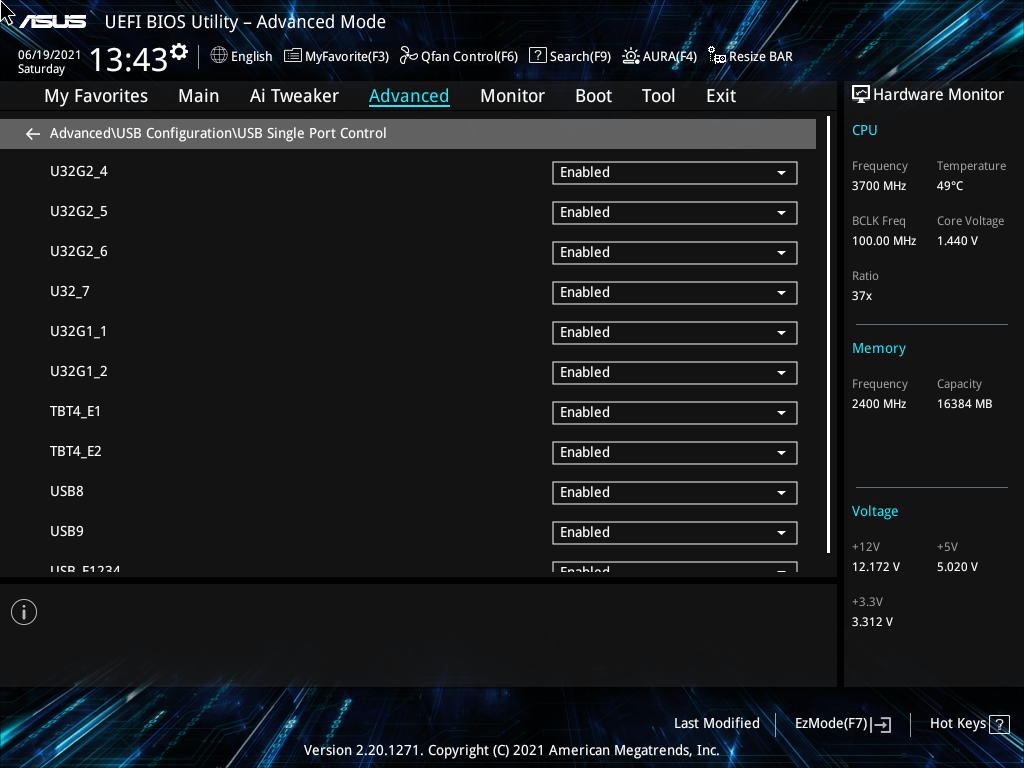Open AURA lighting settings
Image resolution: width=1024 pixels, height=768 pixels.
pyautogui.click(x=659, y=56)
